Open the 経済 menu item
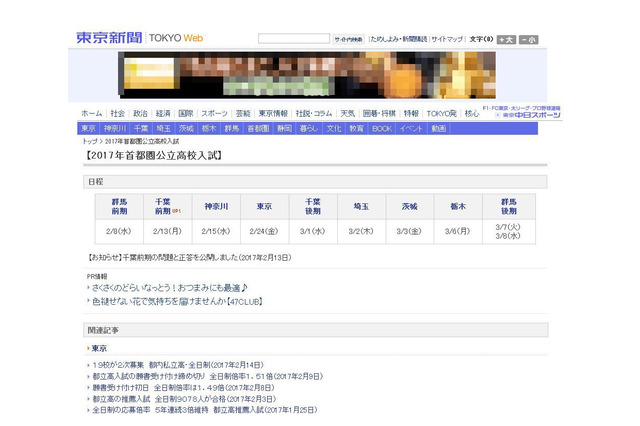Viewport: 640px width, 426px height. click(163, 113)
